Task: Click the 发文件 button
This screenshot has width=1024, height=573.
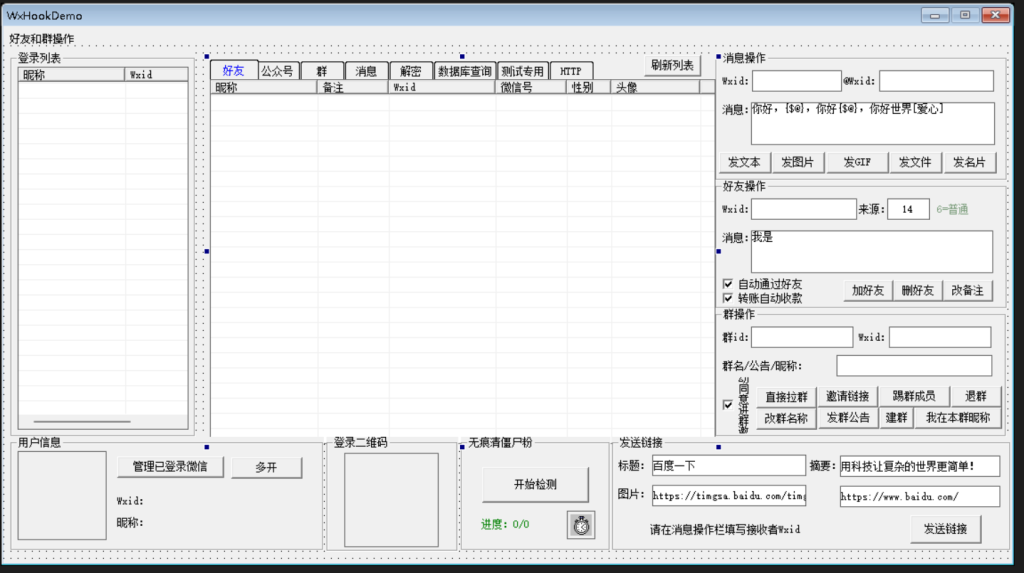Action: click(x=915, y=162)
